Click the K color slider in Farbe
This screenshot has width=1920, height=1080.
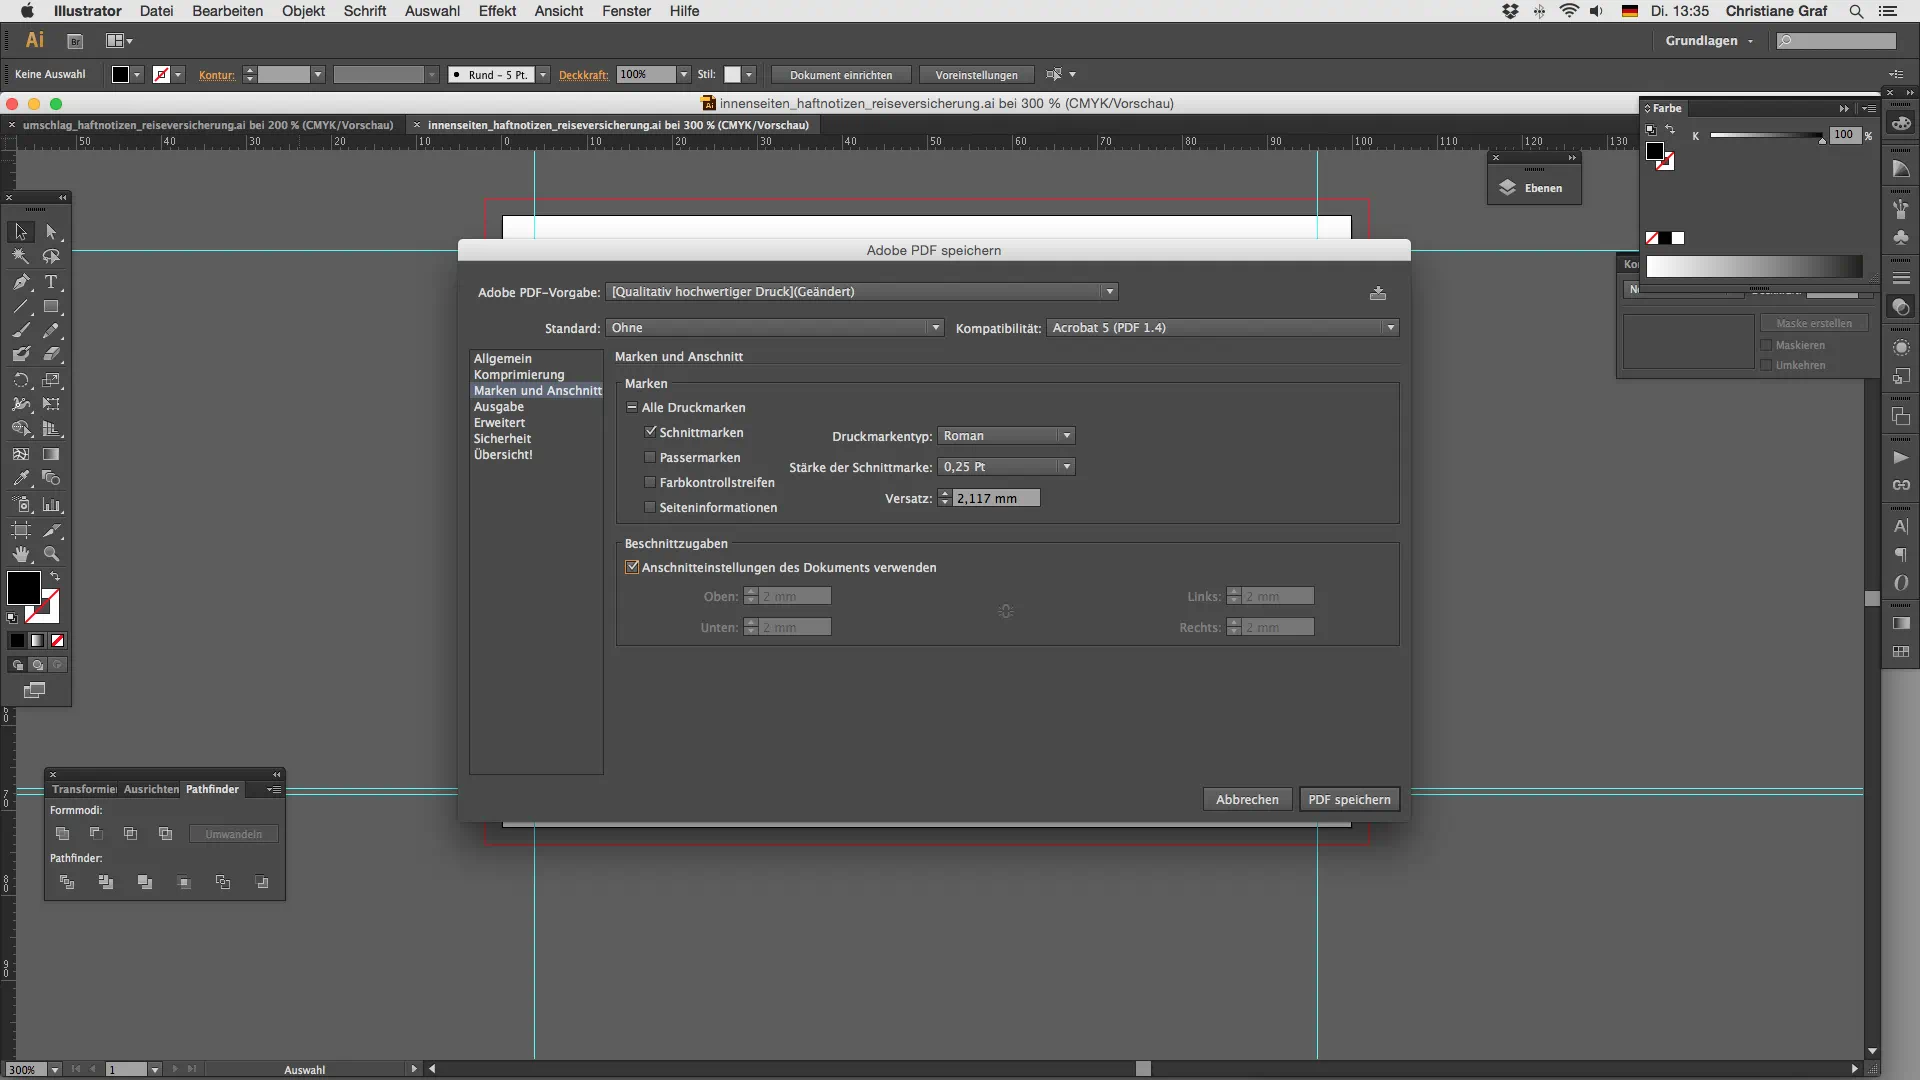(x=1766, y=135)
